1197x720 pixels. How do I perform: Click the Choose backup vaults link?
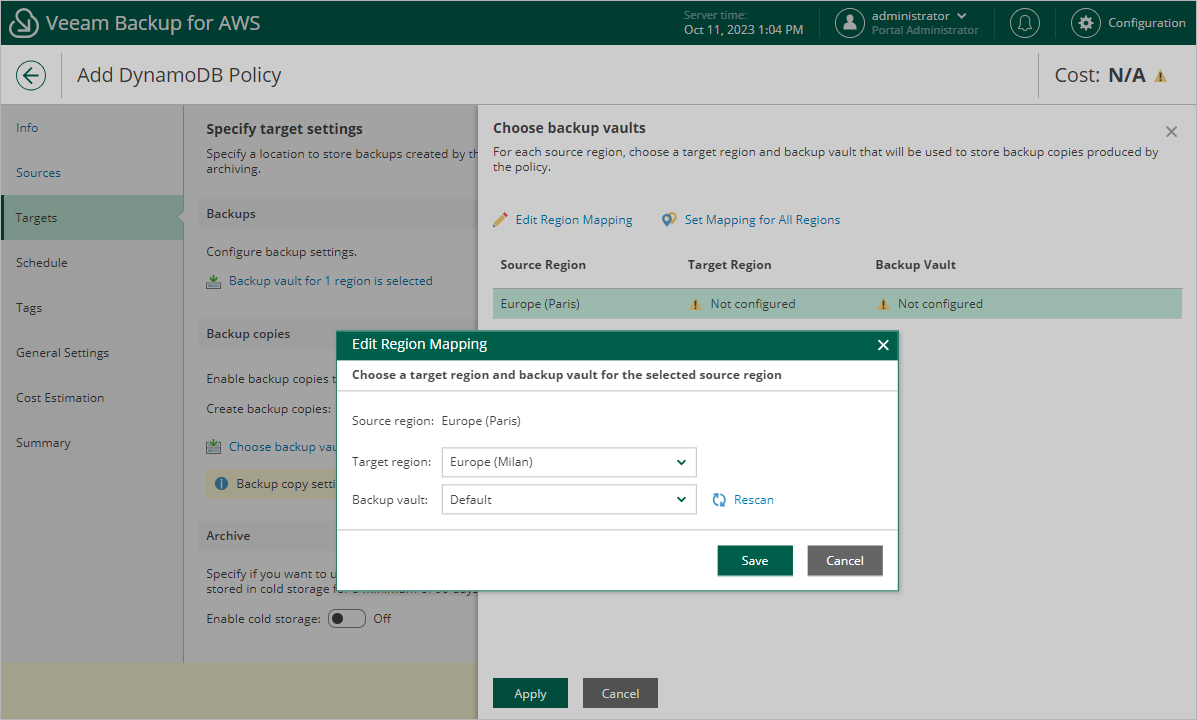(282, 447)
